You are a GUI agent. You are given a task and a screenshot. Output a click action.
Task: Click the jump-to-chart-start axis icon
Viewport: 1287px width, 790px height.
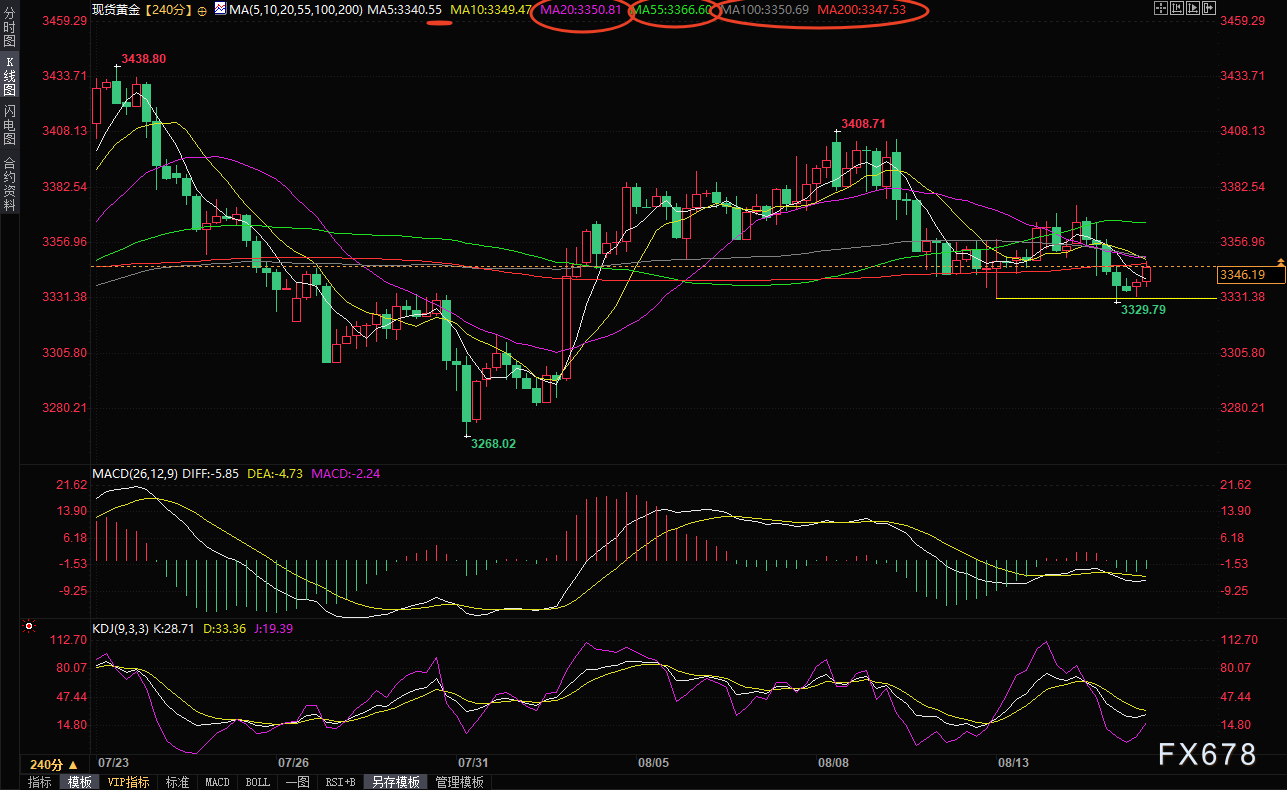[1176, 9]
